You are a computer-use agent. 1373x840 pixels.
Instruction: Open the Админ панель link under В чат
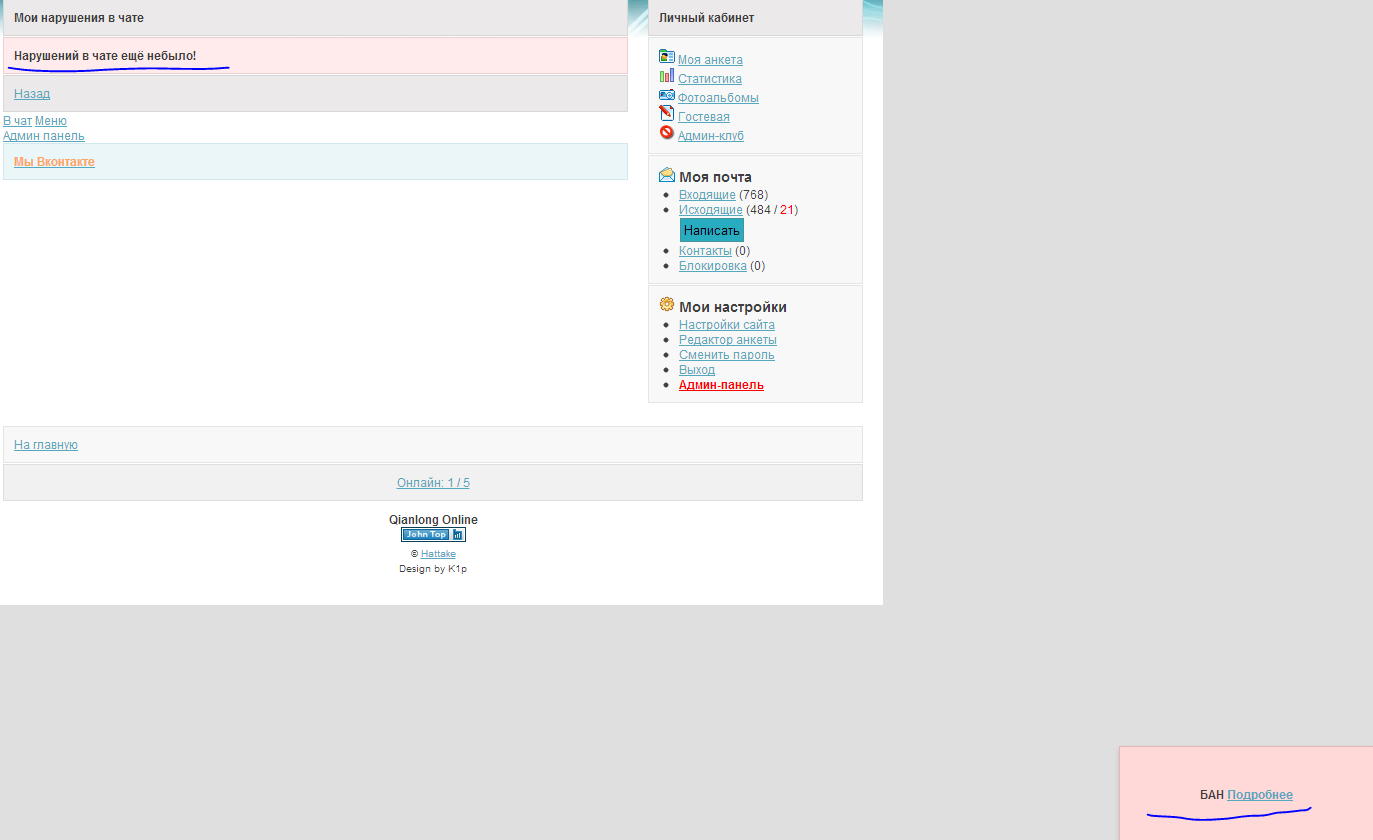point(44,136)
